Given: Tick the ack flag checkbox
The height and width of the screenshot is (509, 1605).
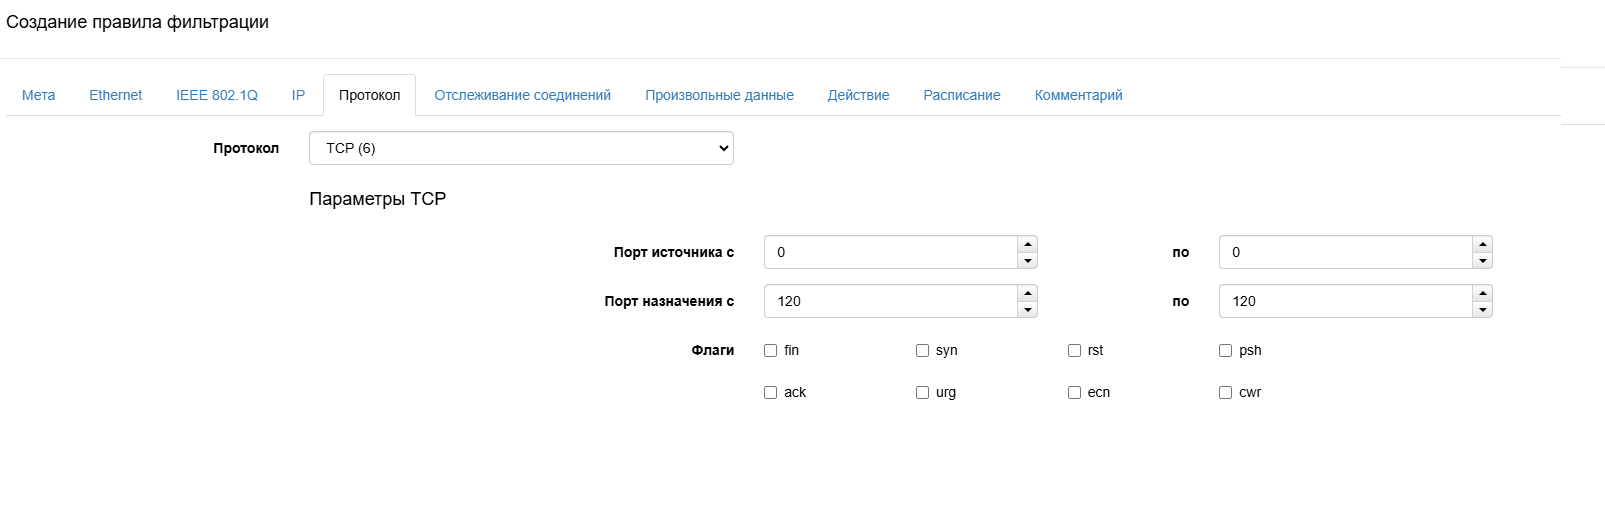Looking at the screenshot, I should (x=771, y=393).
